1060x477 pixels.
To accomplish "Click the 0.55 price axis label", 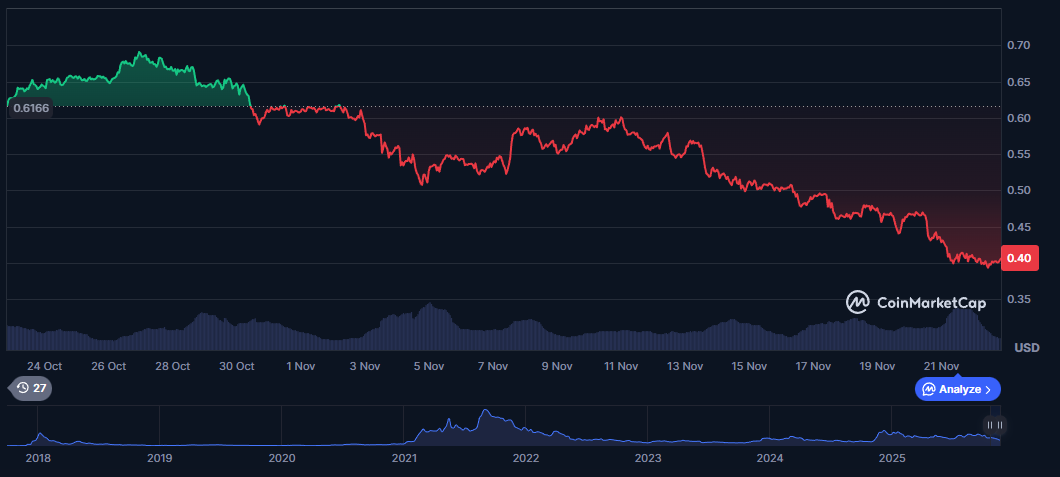I will tap(1018, 155).
